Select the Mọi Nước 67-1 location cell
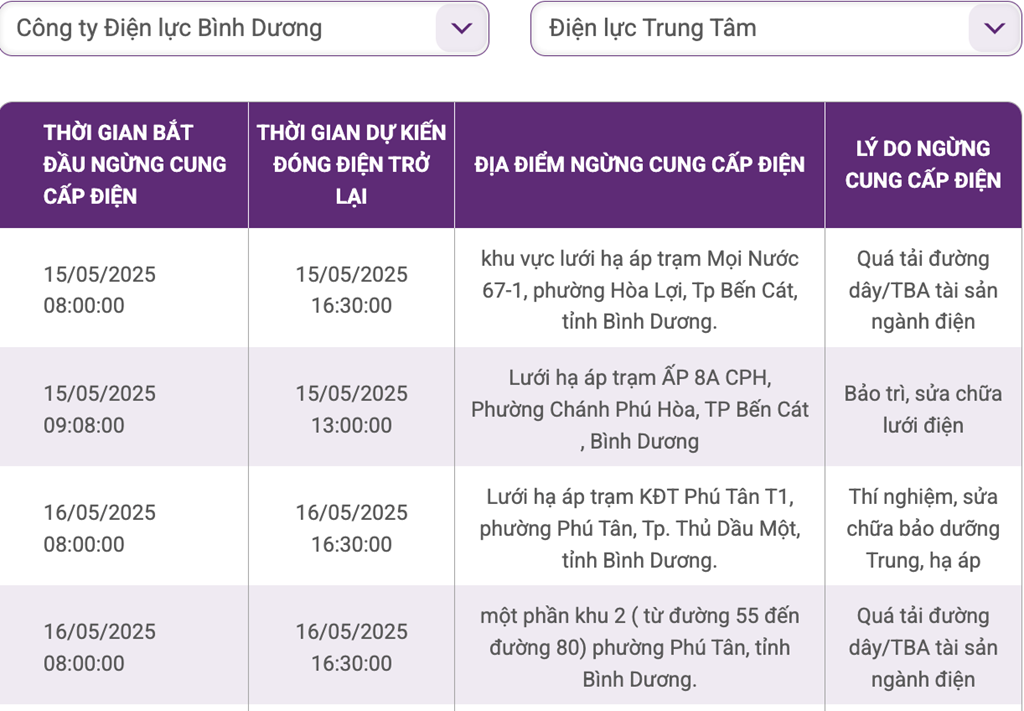 [639, 290]
